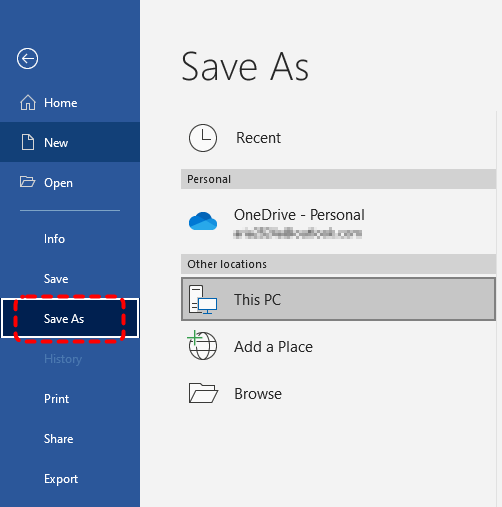This screenshot has width=502, height=507.
Task: Choose Open from the sidebar
Action: click(x=70, y=182)
